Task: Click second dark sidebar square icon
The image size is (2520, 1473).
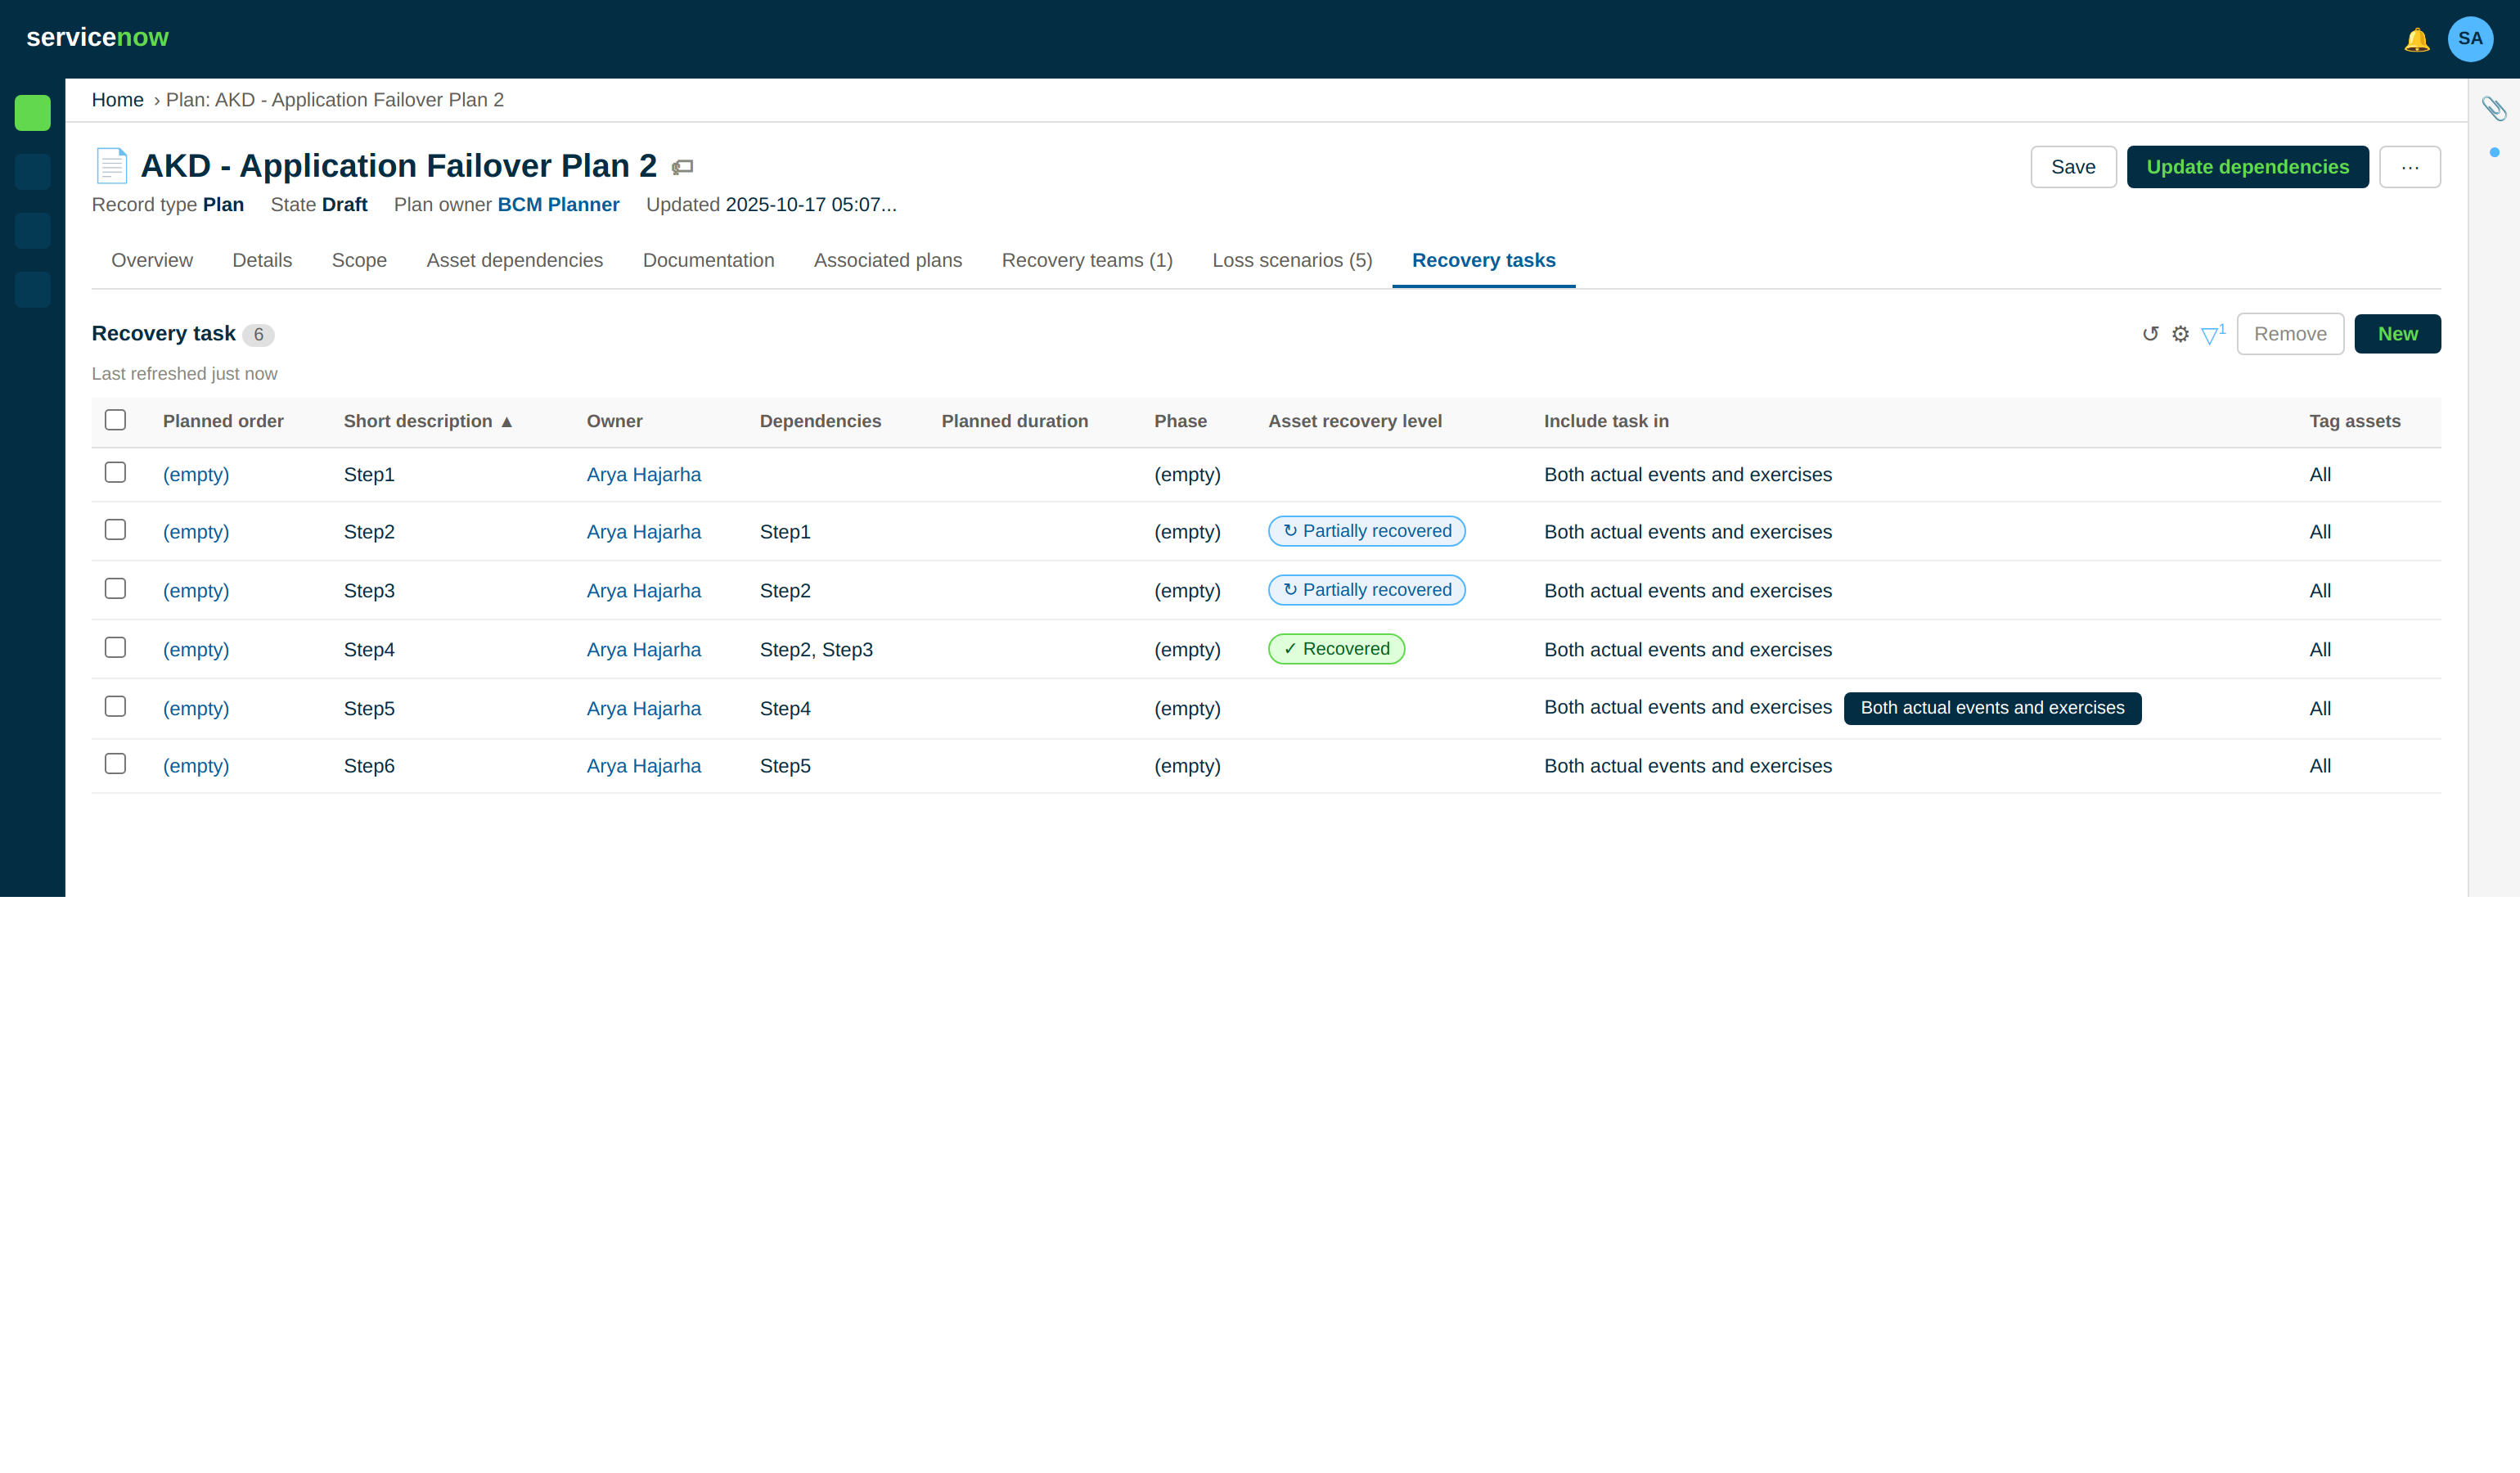Action: (x=33, y=172)
